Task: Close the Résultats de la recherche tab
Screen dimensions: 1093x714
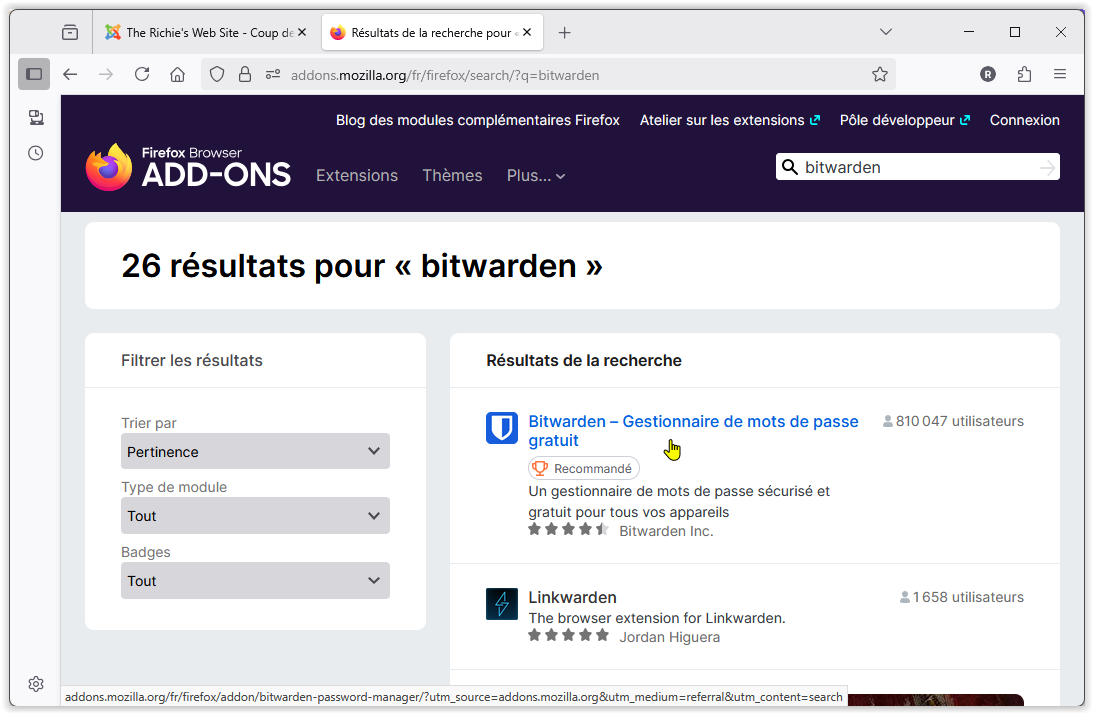Action: tap(527, 32)
